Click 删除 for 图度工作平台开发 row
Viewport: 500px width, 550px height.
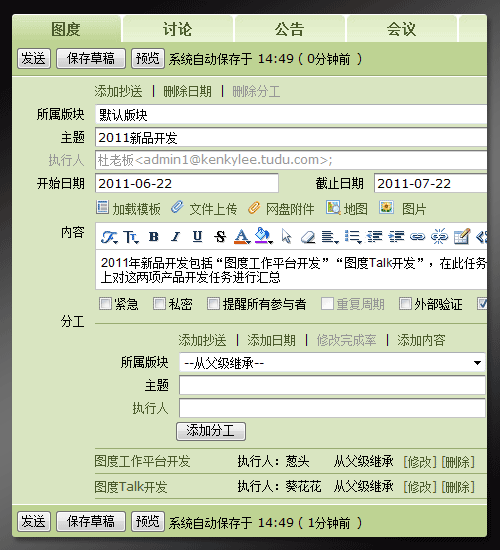458,462
